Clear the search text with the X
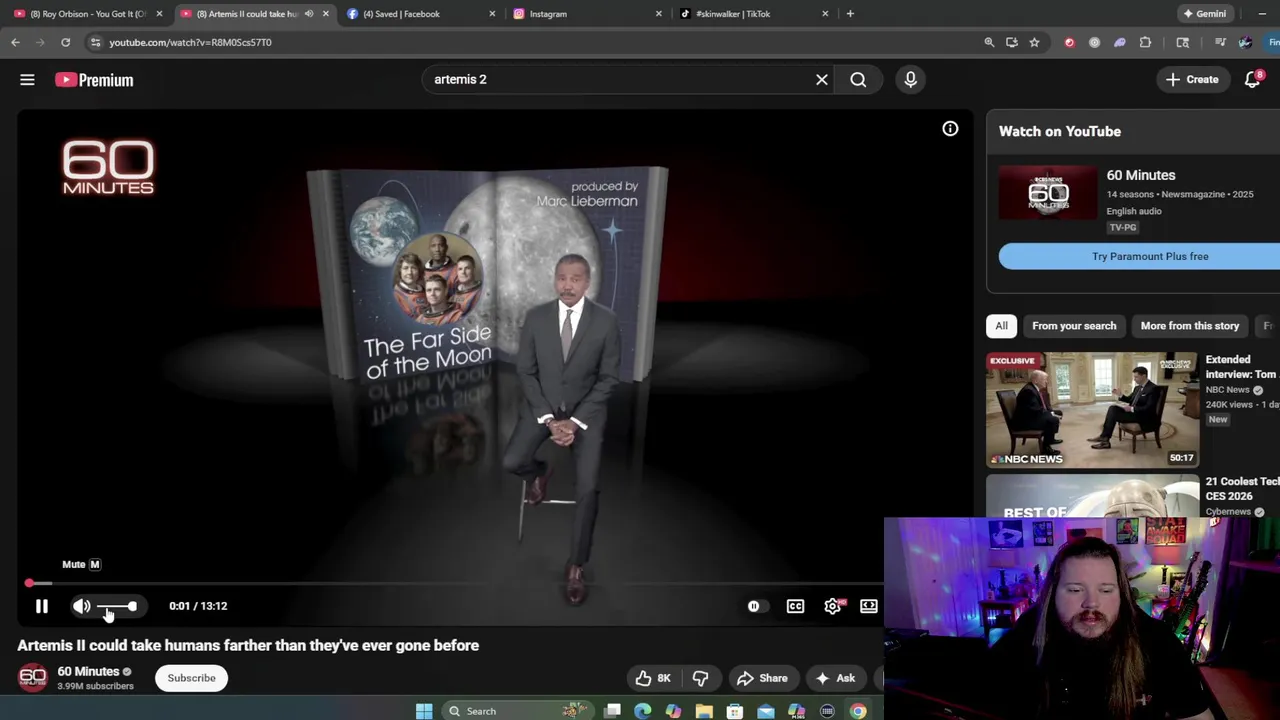The image size is (1280, 720). click(x=822, y=79)
